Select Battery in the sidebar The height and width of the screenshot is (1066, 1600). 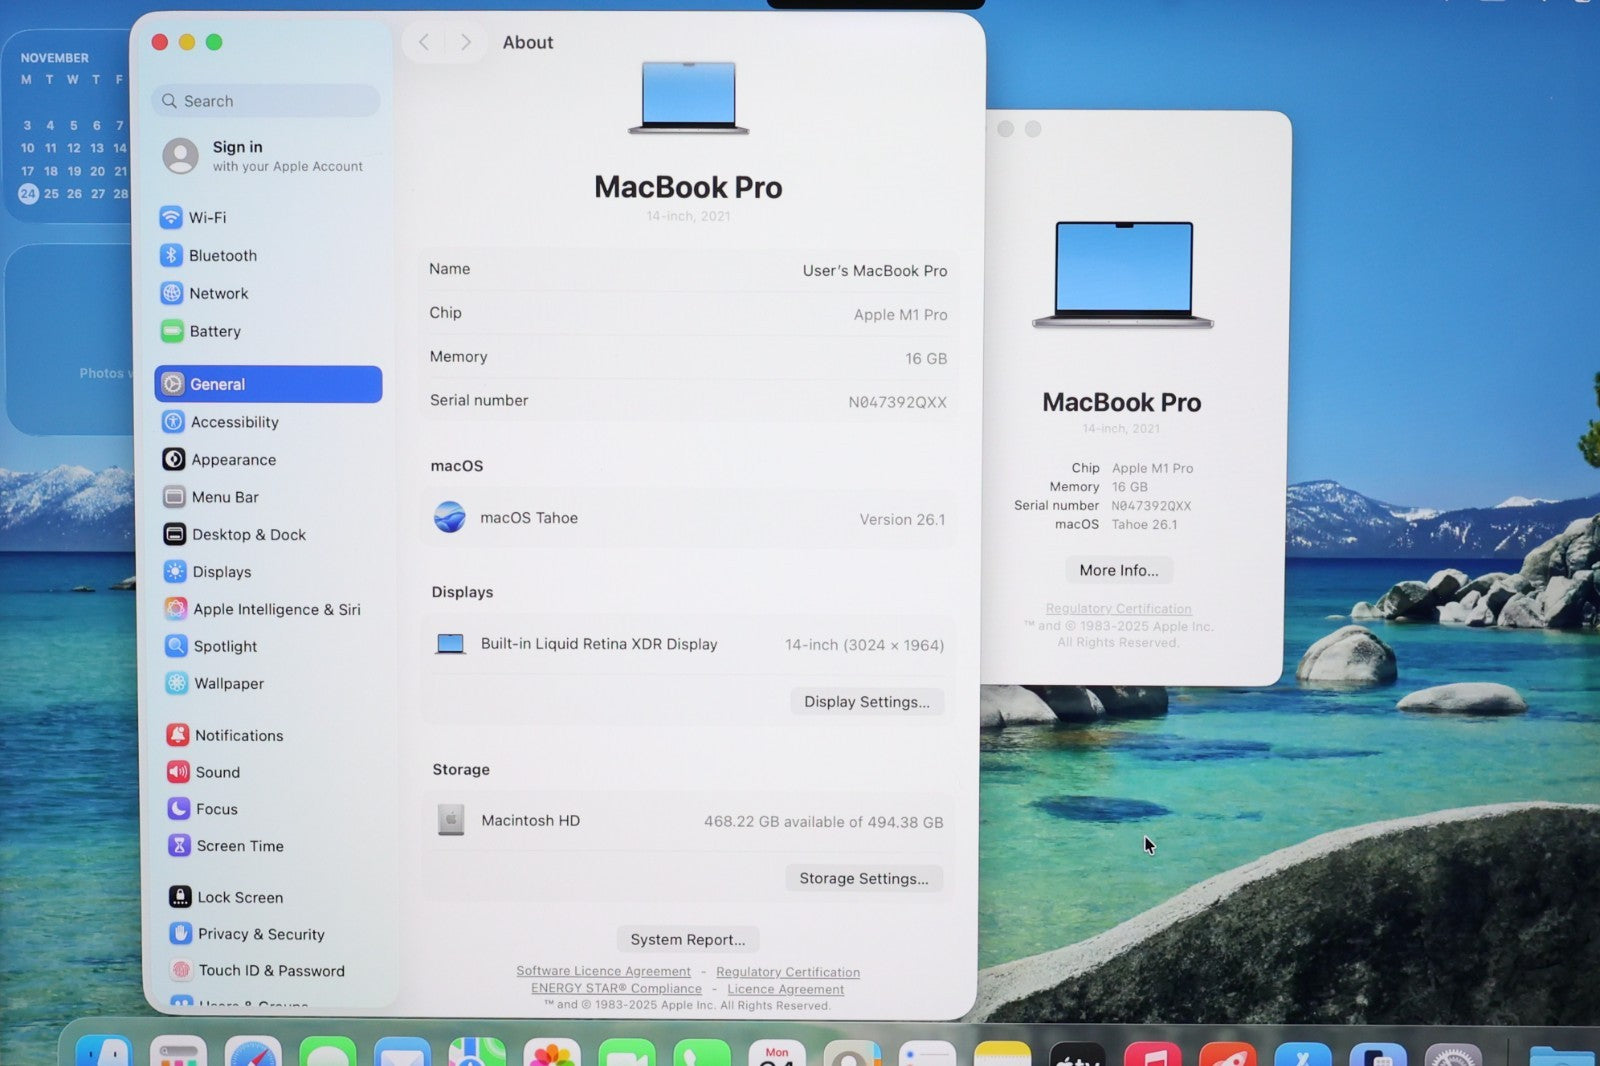214,331
